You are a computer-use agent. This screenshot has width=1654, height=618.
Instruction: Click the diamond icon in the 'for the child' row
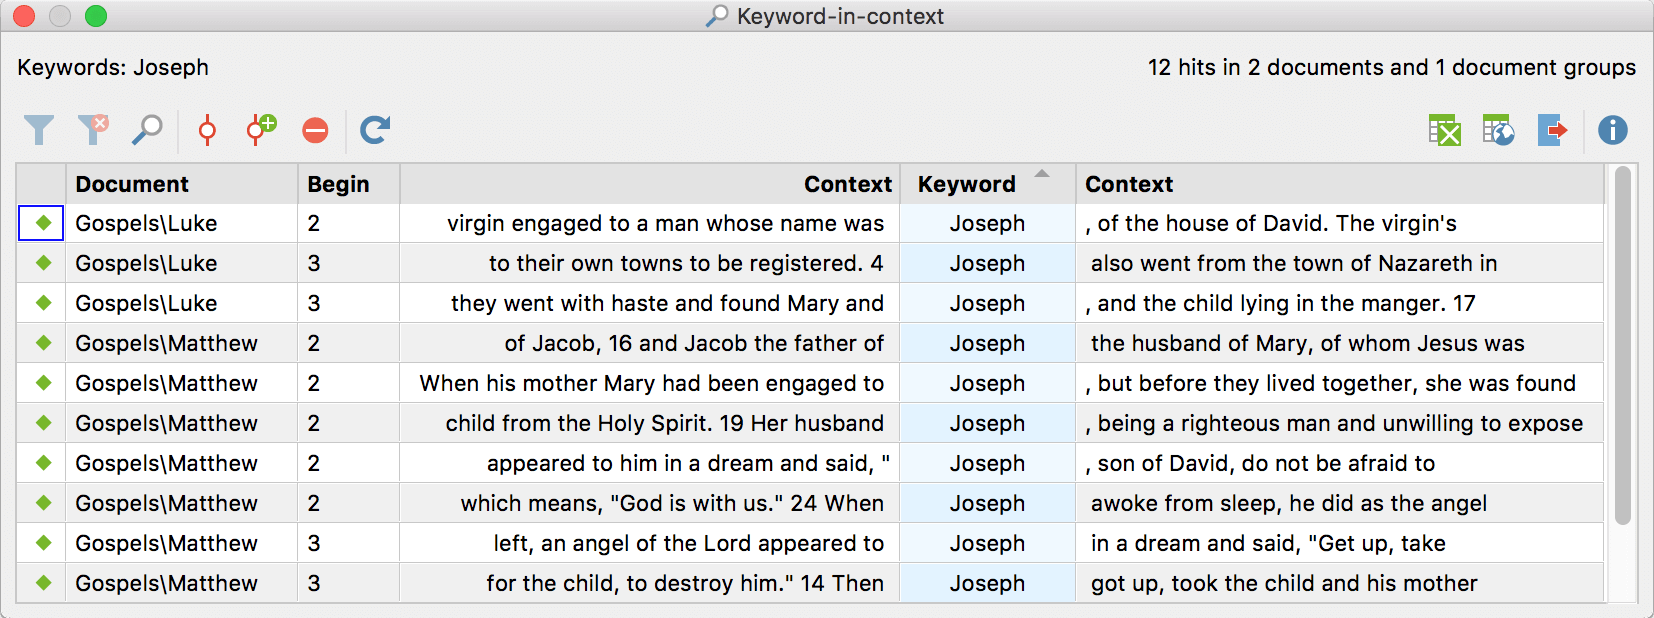(x=43, y=583)
